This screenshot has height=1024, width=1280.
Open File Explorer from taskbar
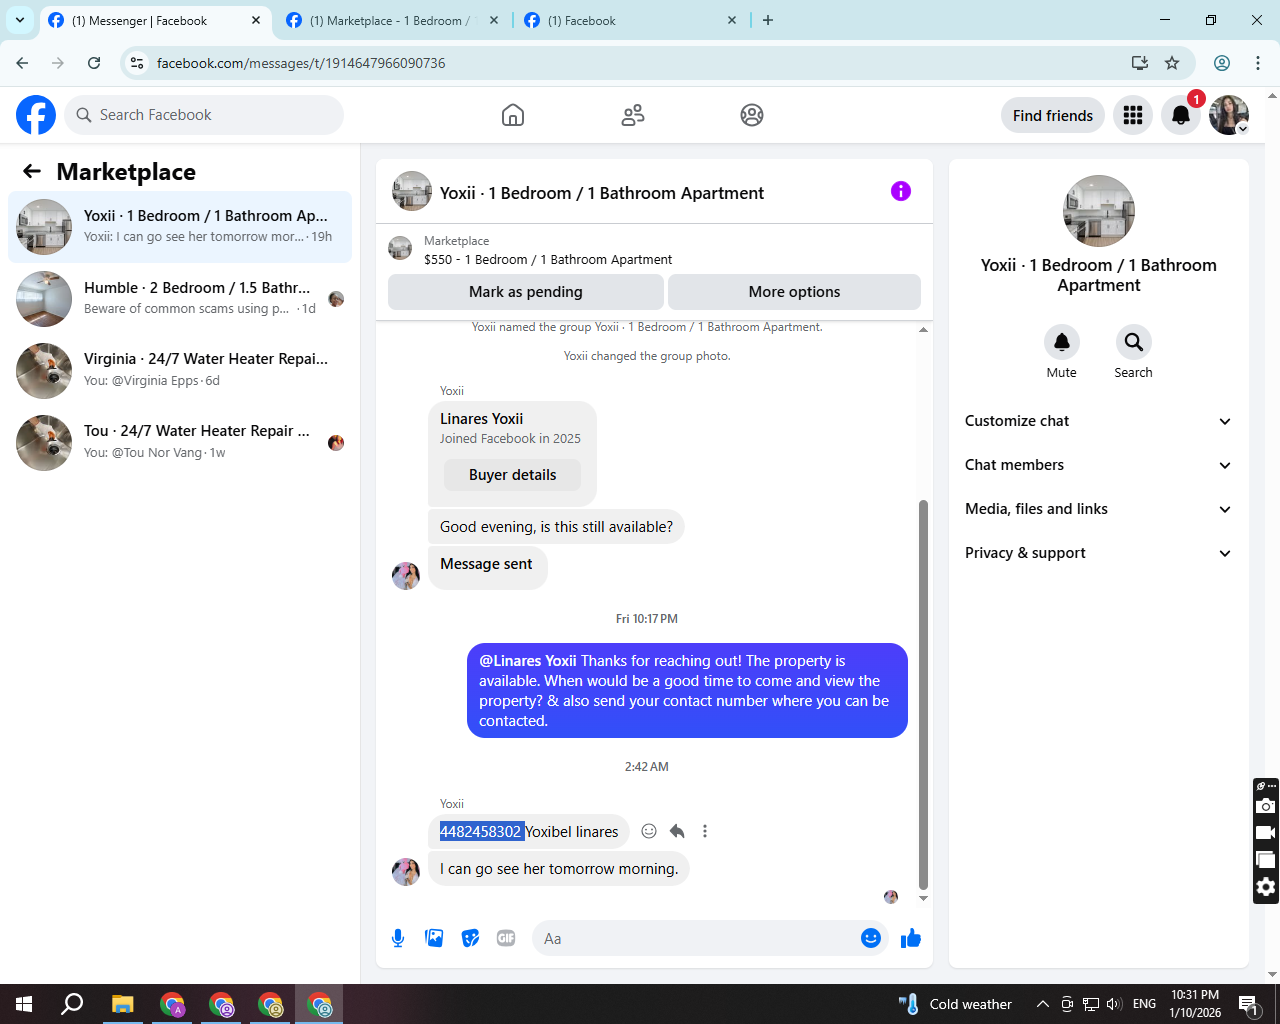(122, 1004)
